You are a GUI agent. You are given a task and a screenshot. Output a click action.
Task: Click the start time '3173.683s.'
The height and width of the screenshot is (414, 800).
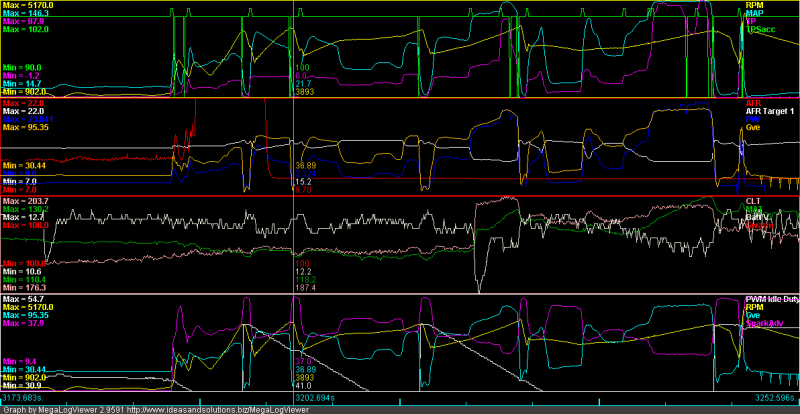[21, 397]
